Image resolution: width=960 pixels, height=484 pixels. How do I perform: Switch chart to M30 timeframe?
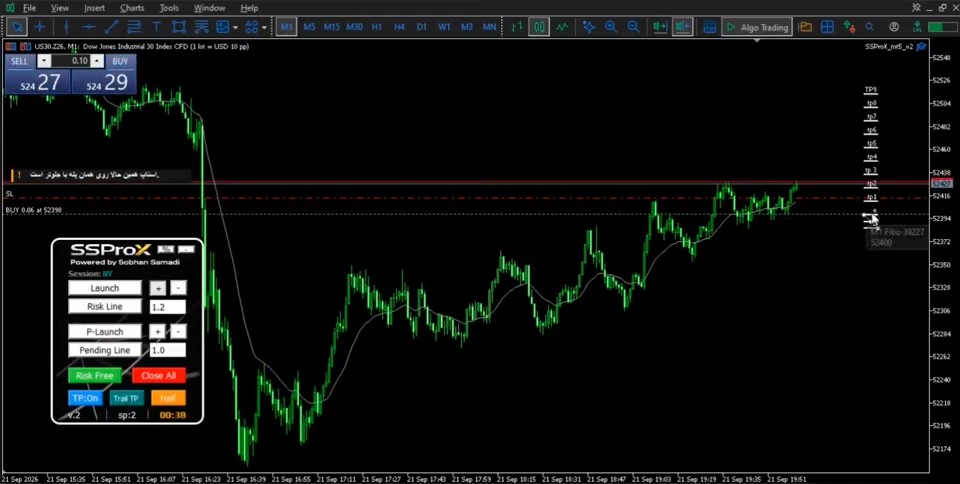(354, 27)
